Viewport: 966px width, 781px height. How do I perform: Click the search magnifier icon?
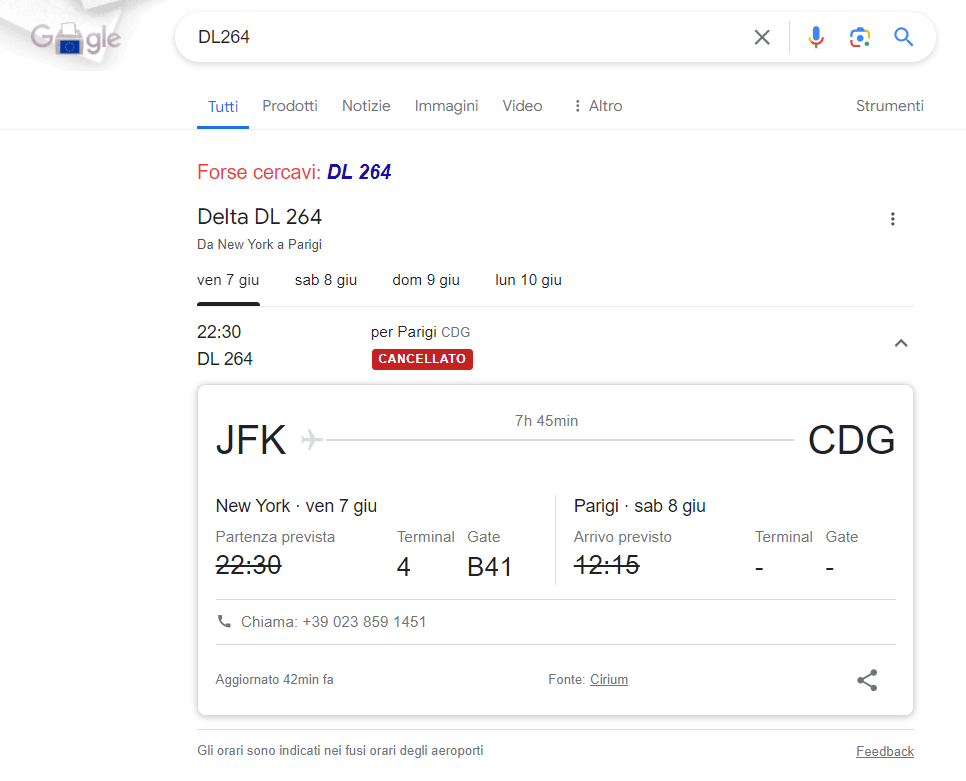904,37
